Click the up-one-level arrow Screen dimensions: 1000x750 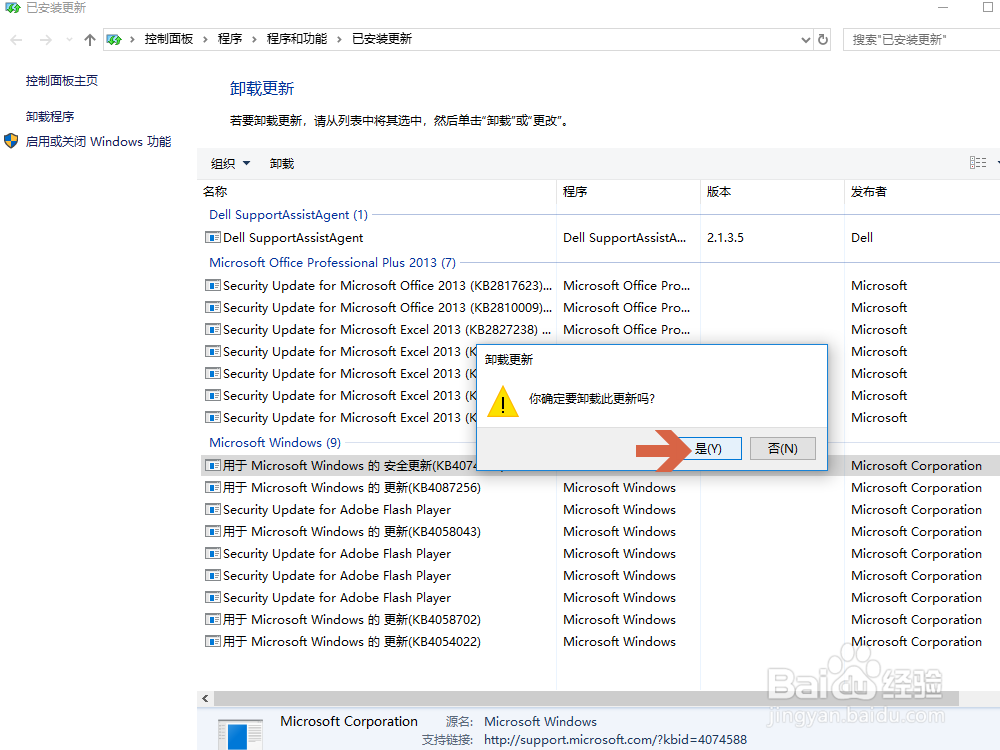click(x=89, y=40)
